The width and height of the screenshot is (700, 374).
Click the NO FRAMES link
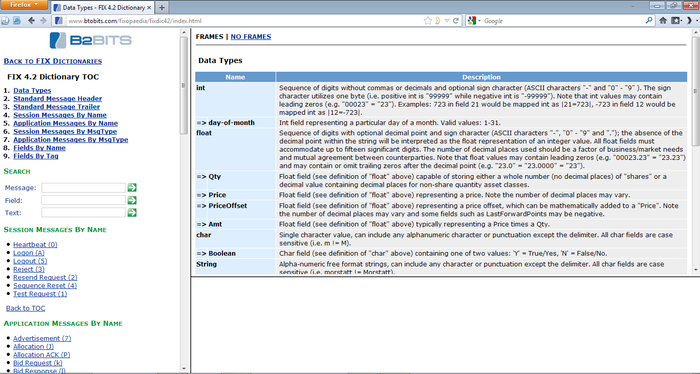click(x=250, y=37)
